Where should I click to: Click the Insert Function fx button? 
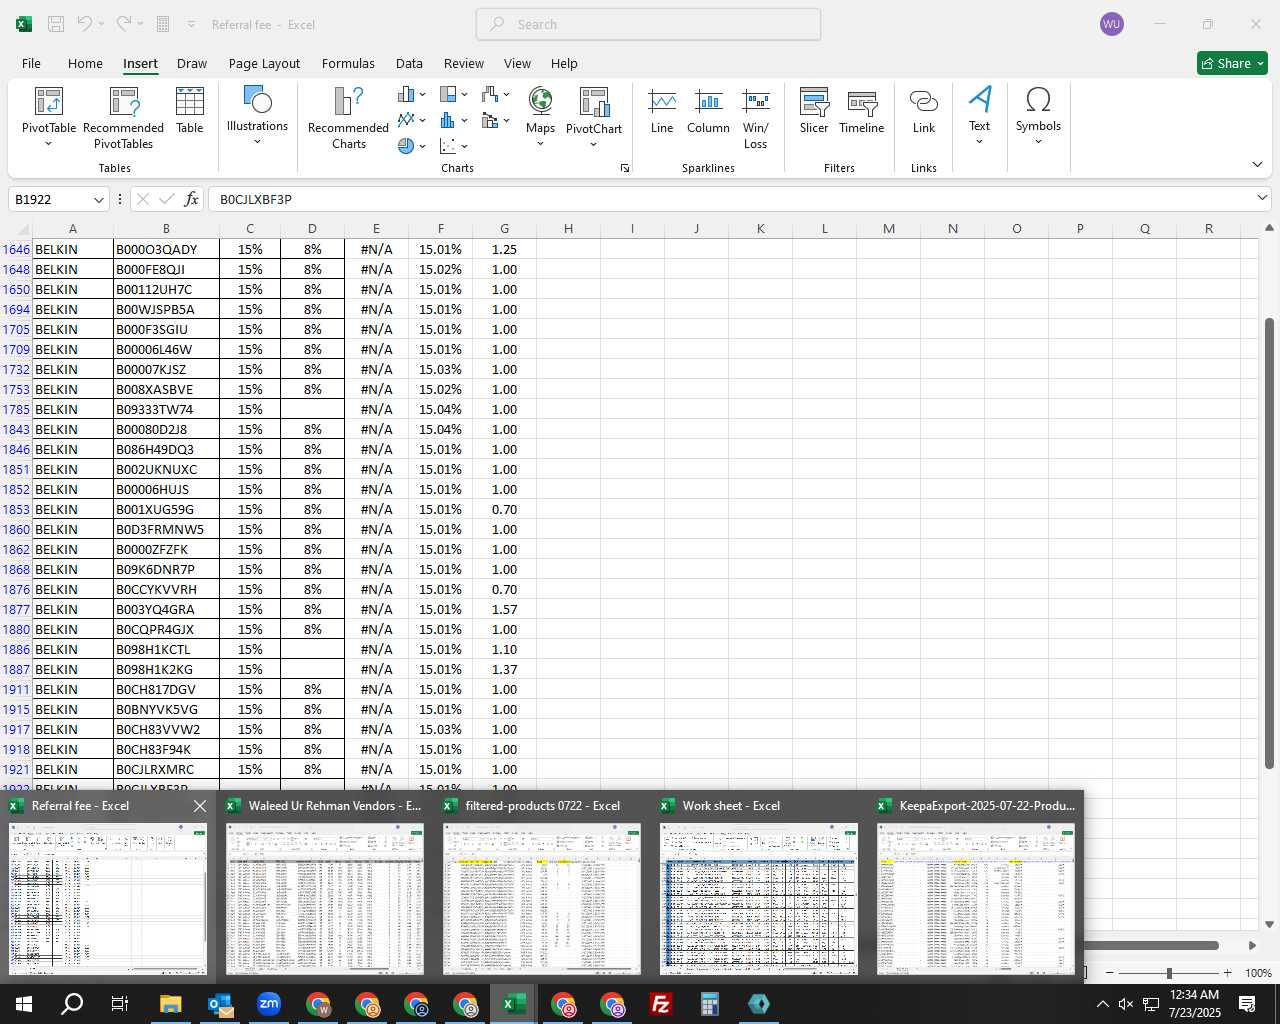tap(192, 199)
